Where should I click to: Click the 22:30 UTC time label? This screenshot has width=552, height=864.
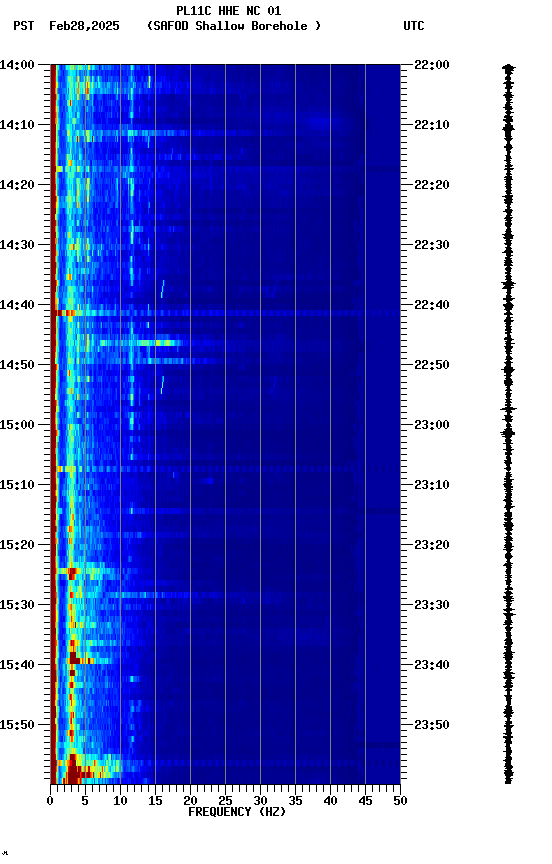432,245
